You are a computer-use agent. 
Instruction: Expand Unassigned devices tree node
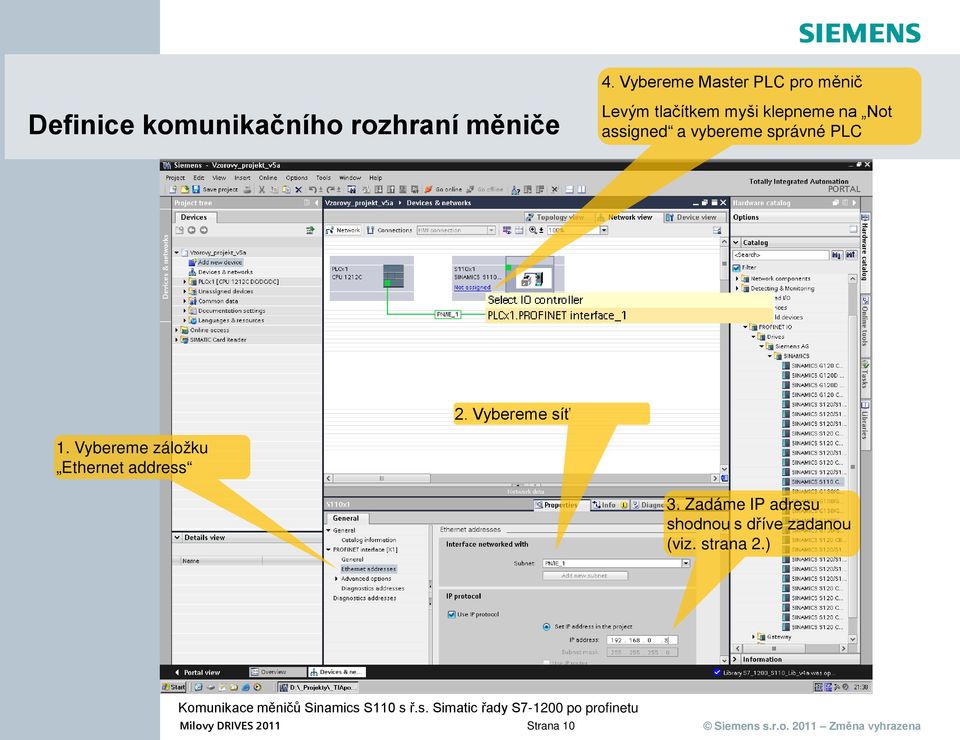point(184,291)
